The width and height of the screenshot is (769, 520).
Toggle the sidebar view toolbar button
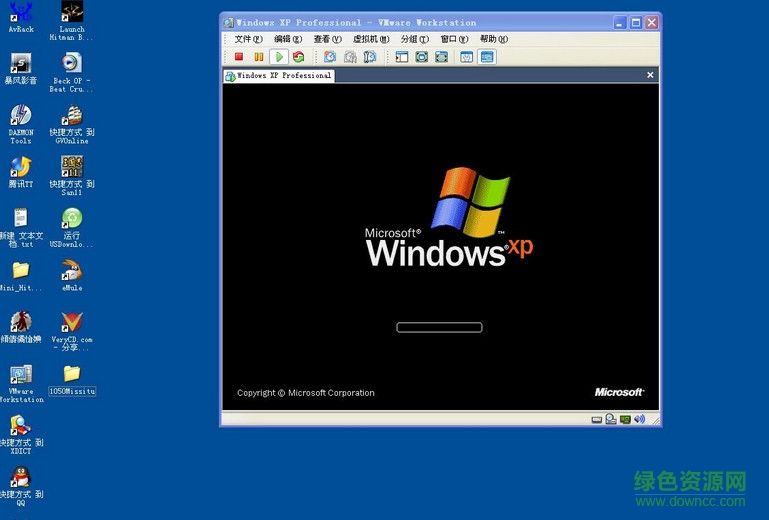[x=402, y=57]
